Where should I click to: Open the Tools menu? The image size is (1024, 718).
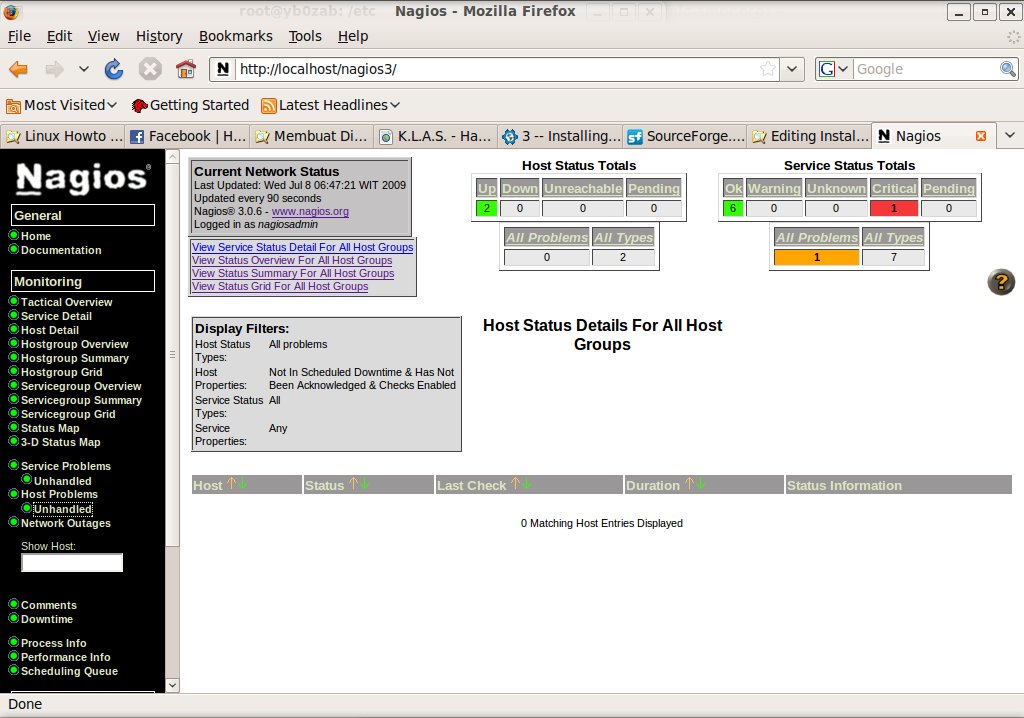[305, 36]
